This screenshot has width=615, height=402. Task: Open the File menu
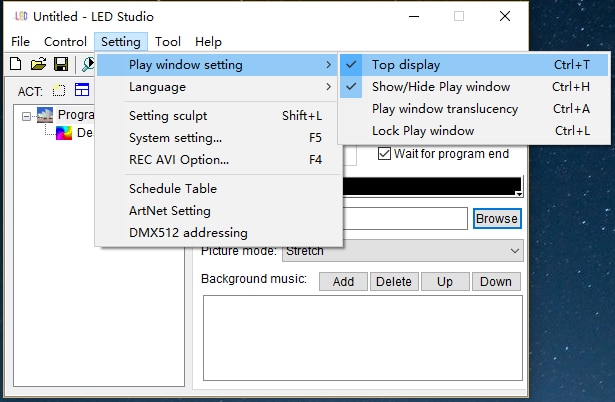click(x=20, y=42)
